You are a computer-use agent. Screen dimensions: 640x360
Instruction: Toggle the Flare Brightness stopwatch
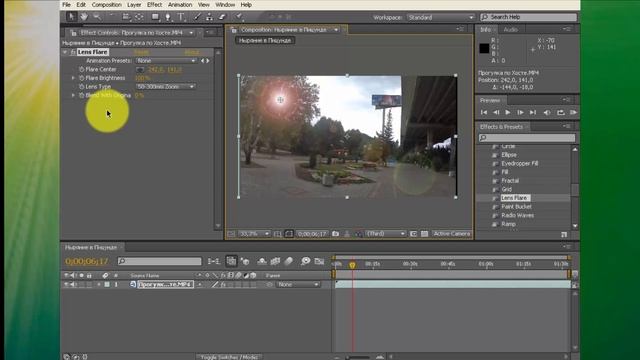point(81,78)
